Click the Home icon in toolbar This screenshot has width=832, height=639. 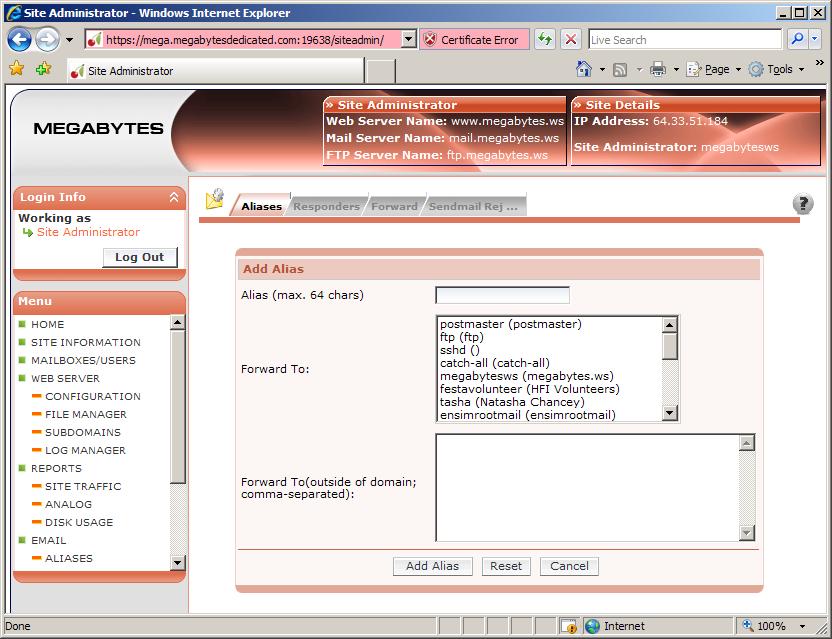tap(585, 69)
